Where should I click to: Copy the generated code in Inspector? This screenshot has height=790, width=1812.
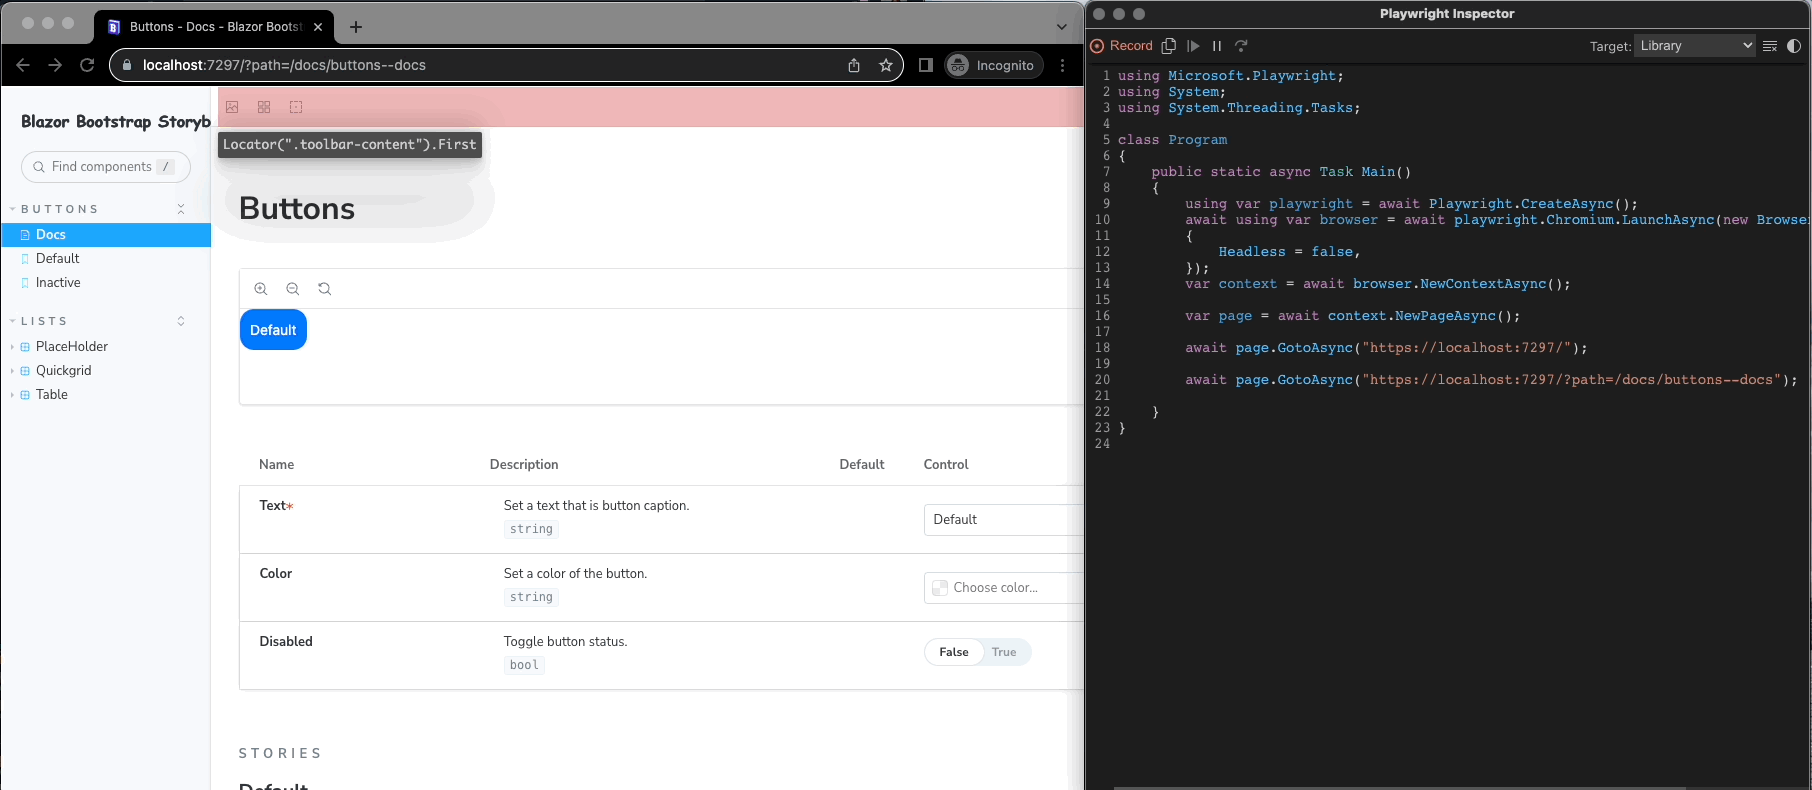pyautogui.click(x=1168, y=46)
